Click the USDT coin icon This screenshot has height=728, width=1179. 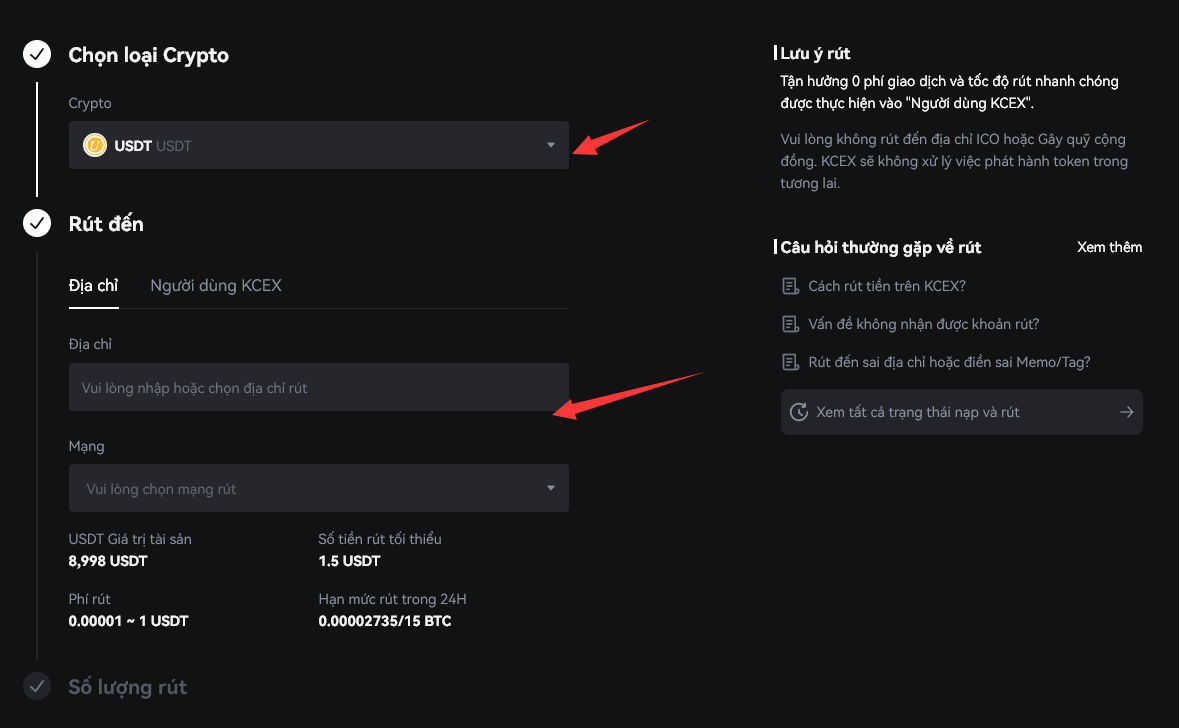point(95,146)
